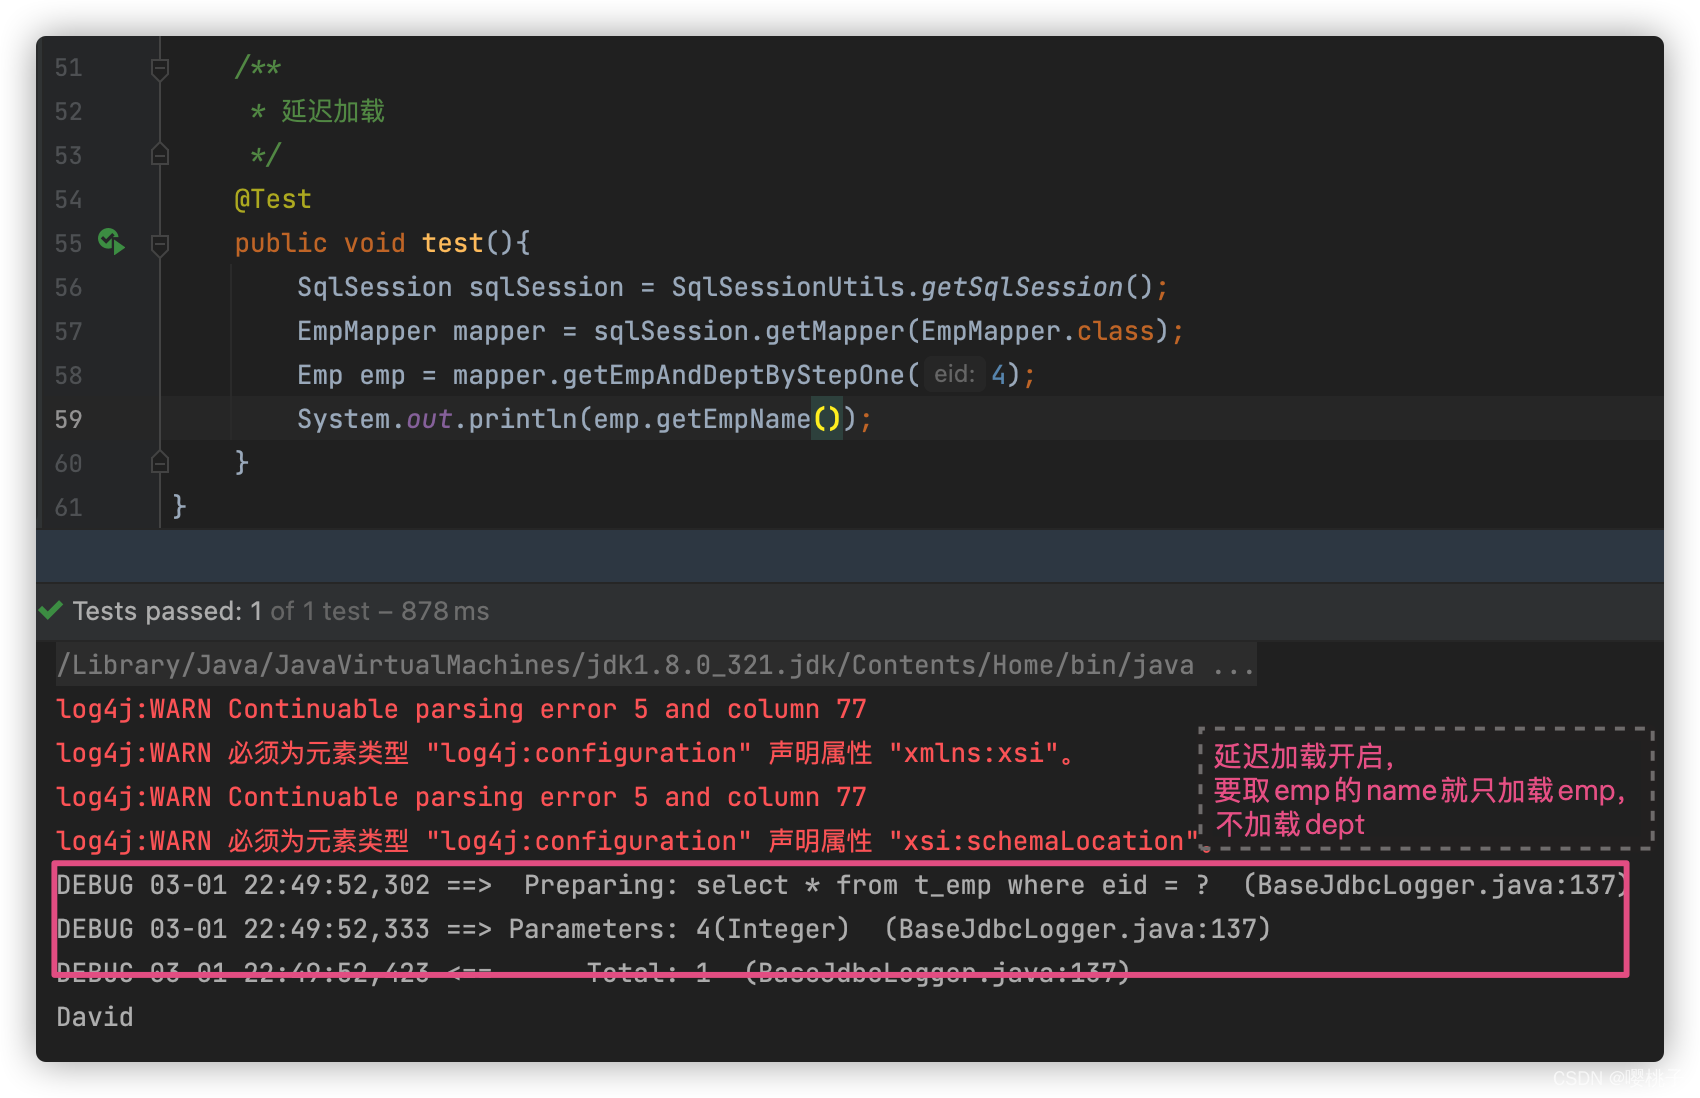Click BaseJdbcLogger.java:137 link on Parameters line
Screen dimensions: 1700x1098
1077,929
